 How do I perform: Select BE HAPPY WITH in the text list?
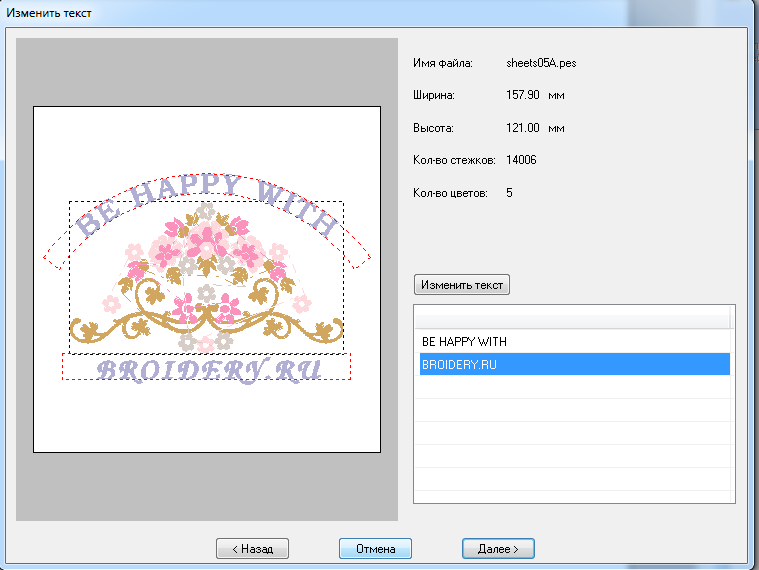[464, 342]
